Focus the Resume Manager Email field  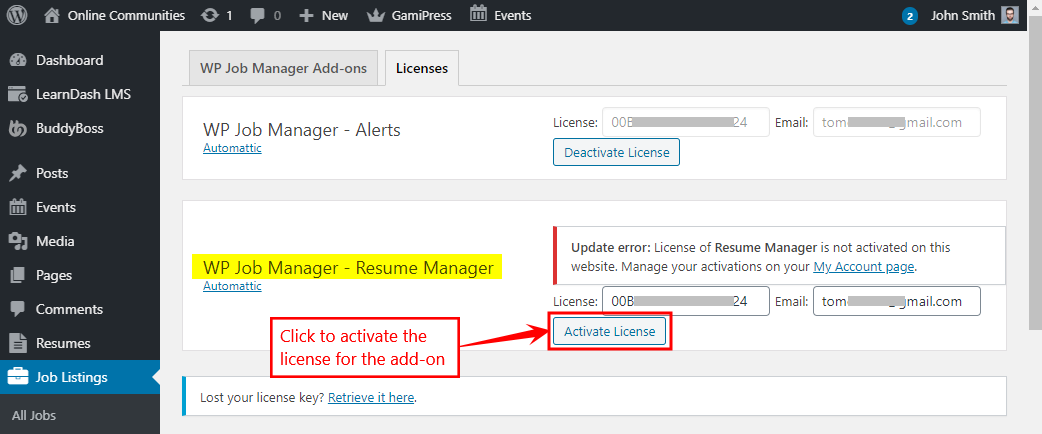click(x=897, y=301)
